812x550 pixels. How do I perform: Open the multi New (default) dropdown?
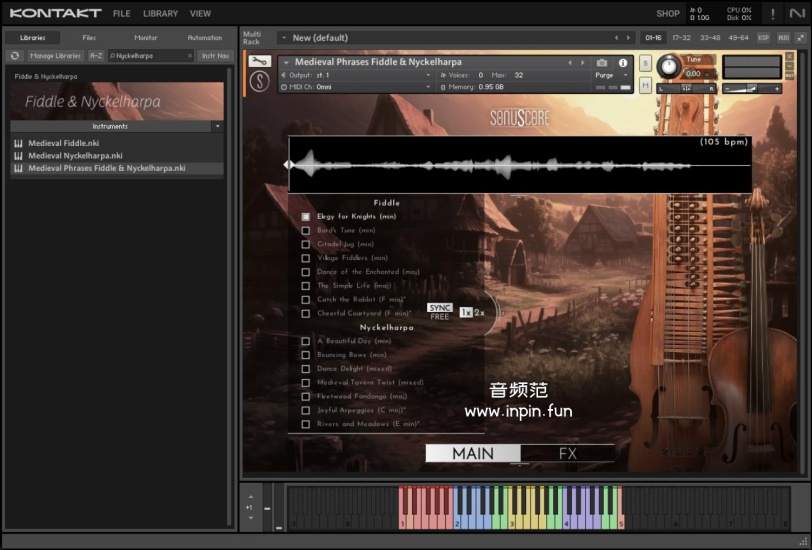coord(284,38)
